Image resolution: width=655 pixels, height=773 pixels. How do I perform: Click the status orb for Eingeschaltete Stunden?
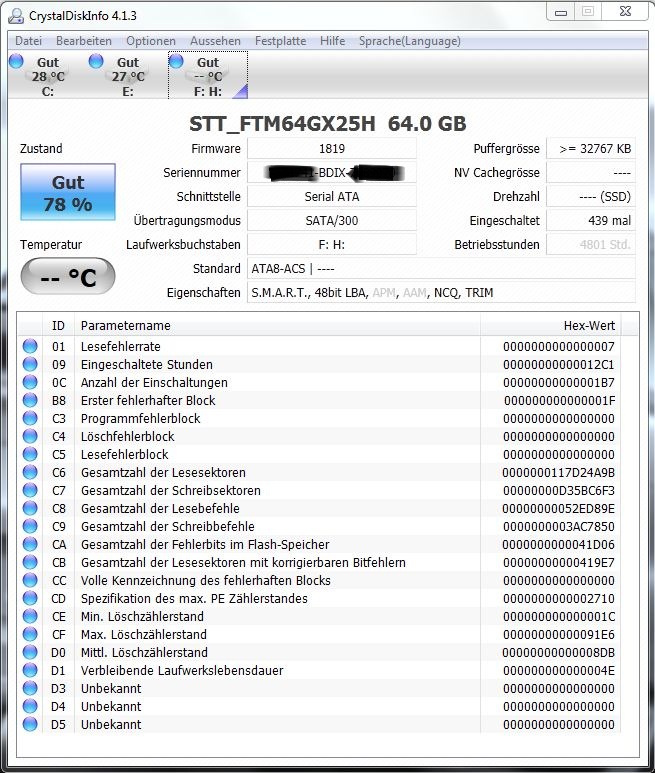[x=30, y=364]
